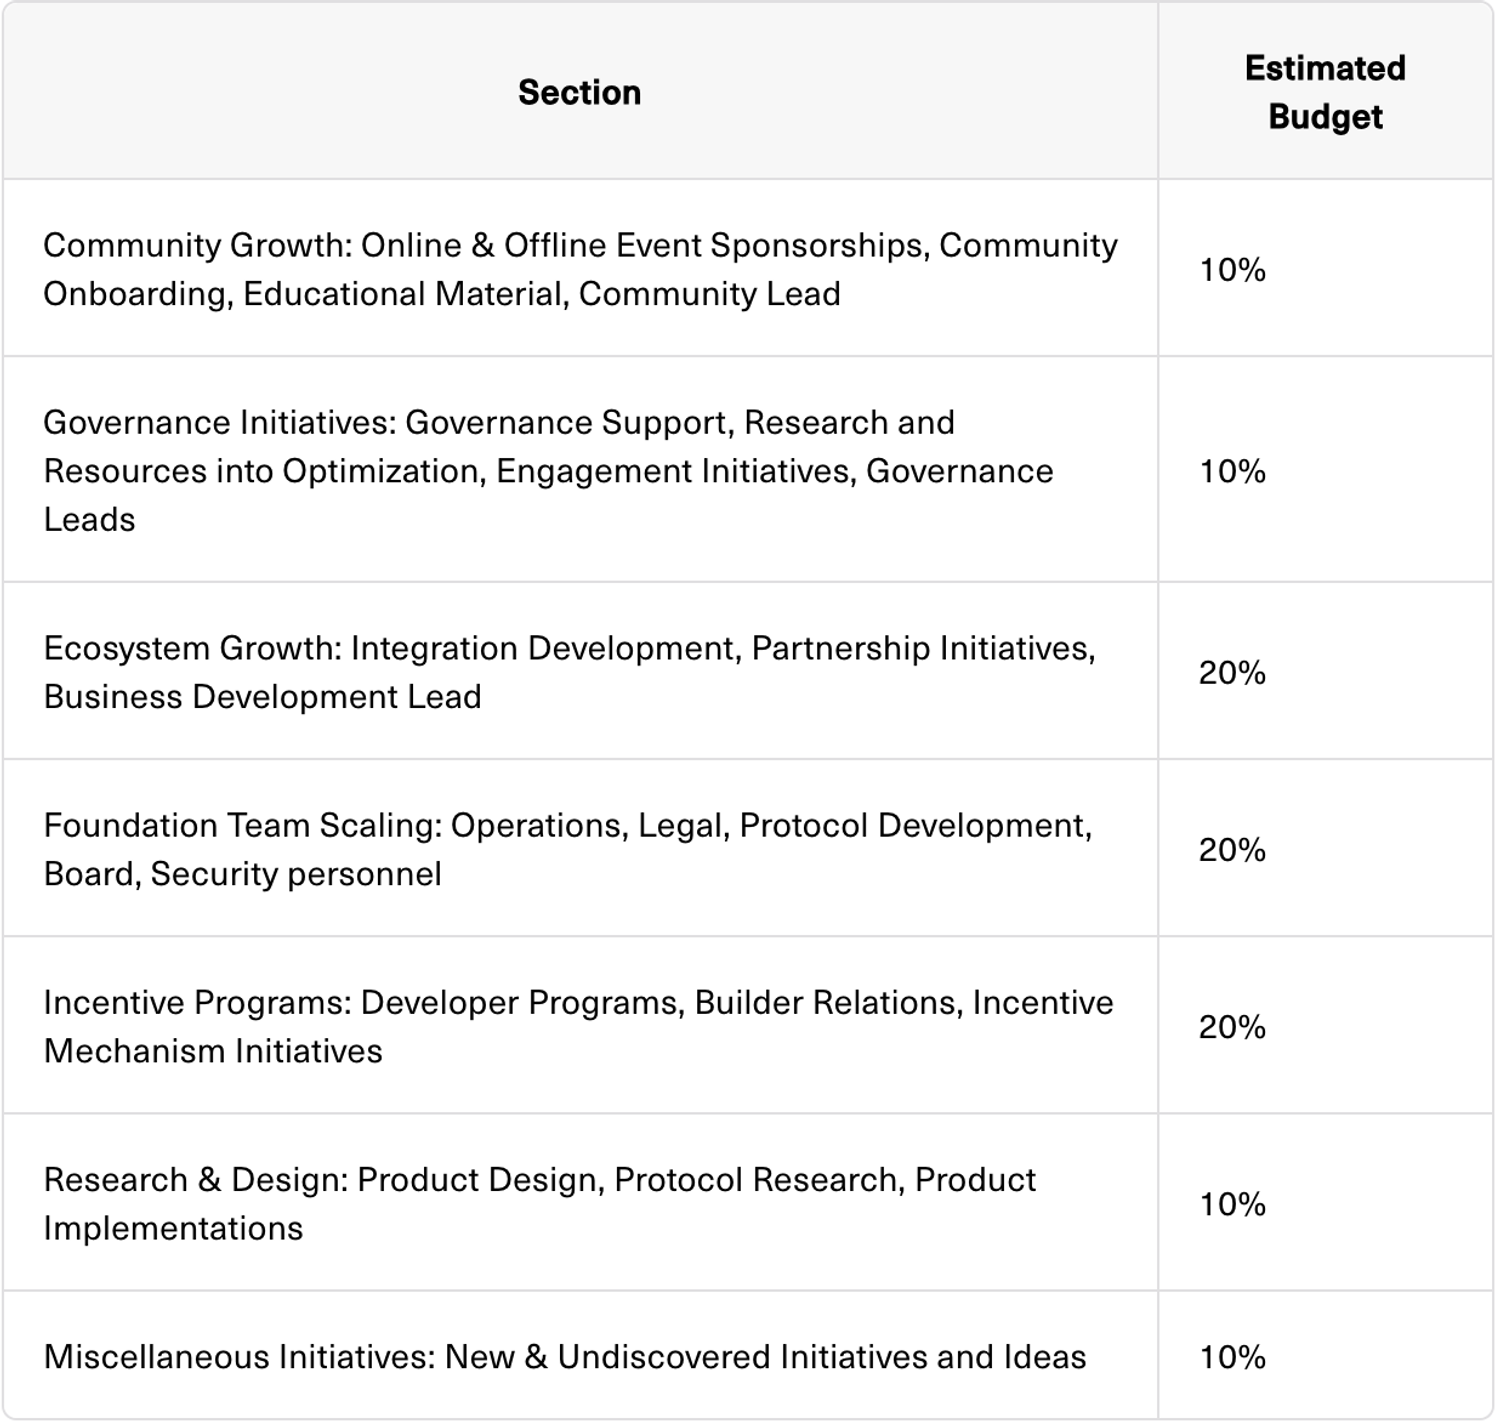
Task: Click the Estimated Budget column header
Action: pyautogui.click(x=1325, y=93)
